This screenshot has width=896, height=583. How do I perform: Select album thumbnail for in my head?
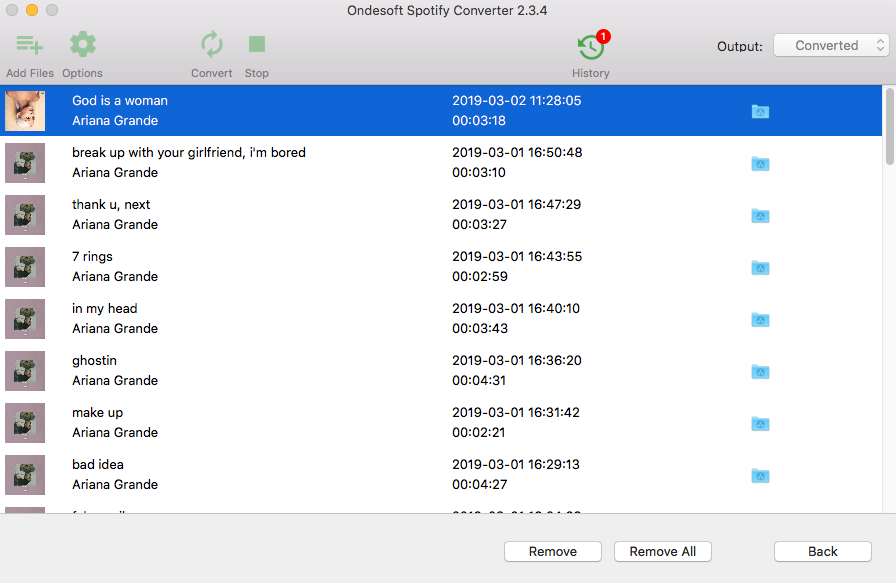(25, 319)
